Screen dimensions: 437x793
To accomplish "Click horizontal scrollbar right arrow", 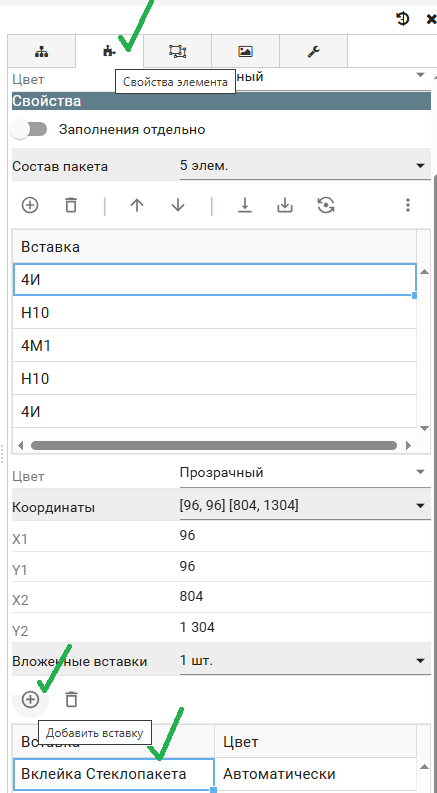I will pos(409,446).
